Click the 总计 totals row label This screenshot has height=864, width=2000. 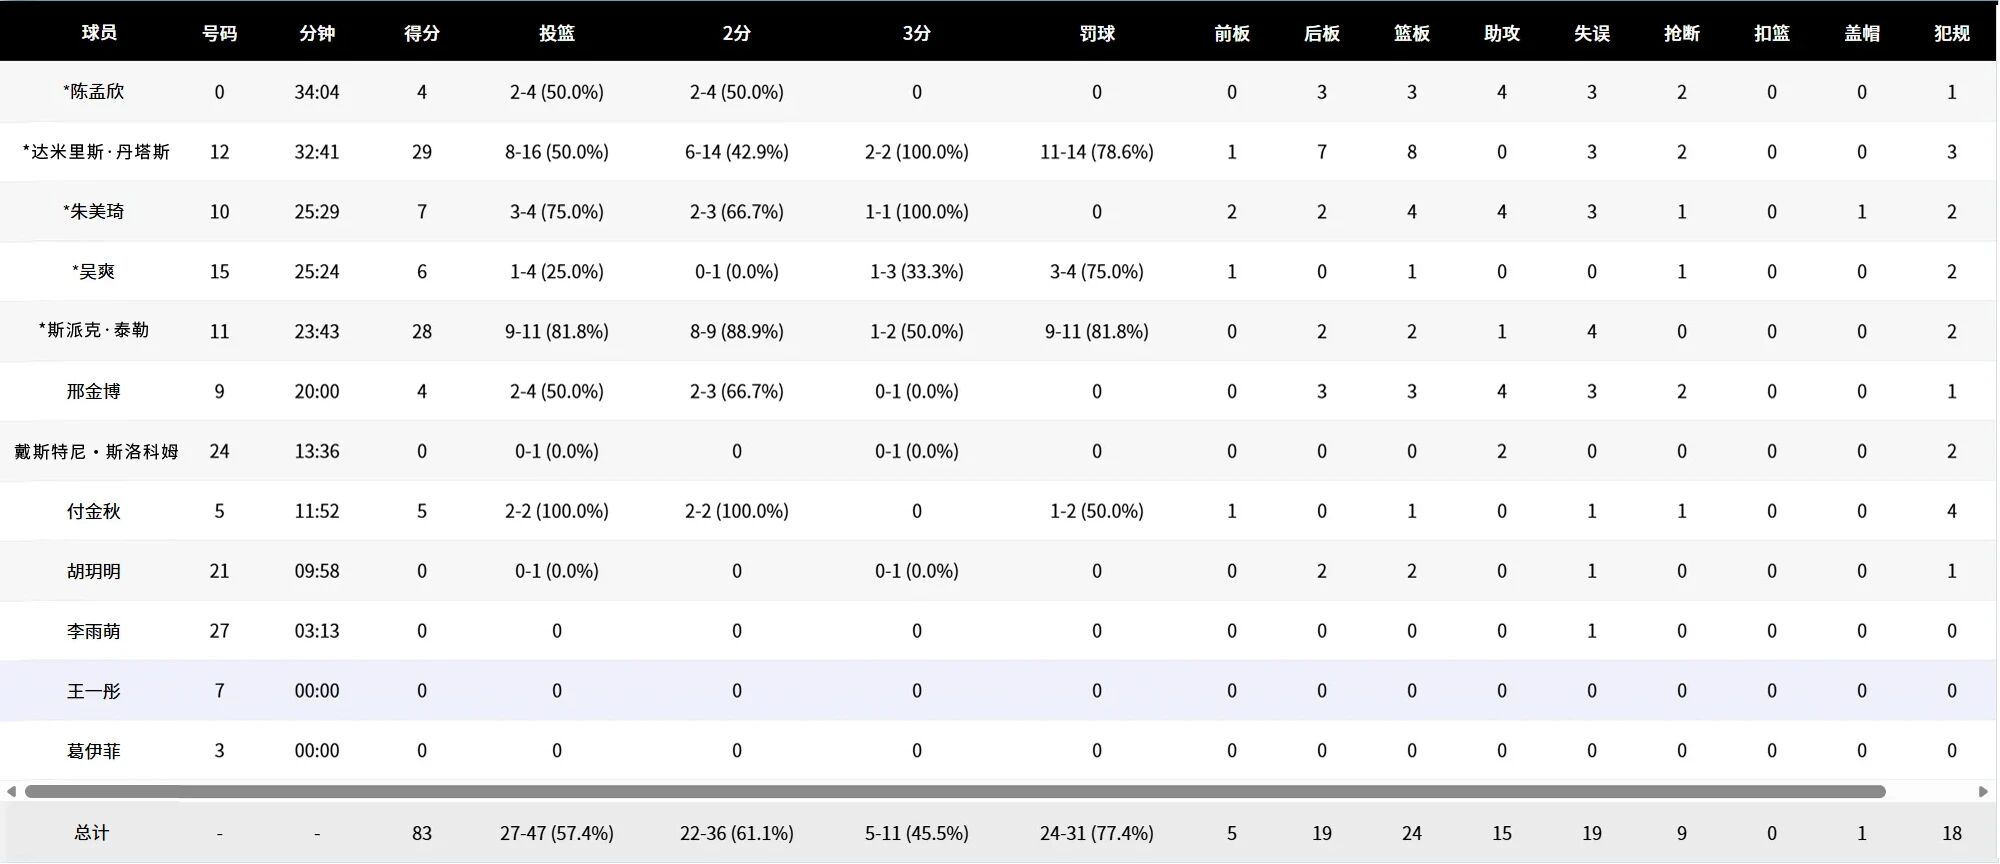pos(92,833)
